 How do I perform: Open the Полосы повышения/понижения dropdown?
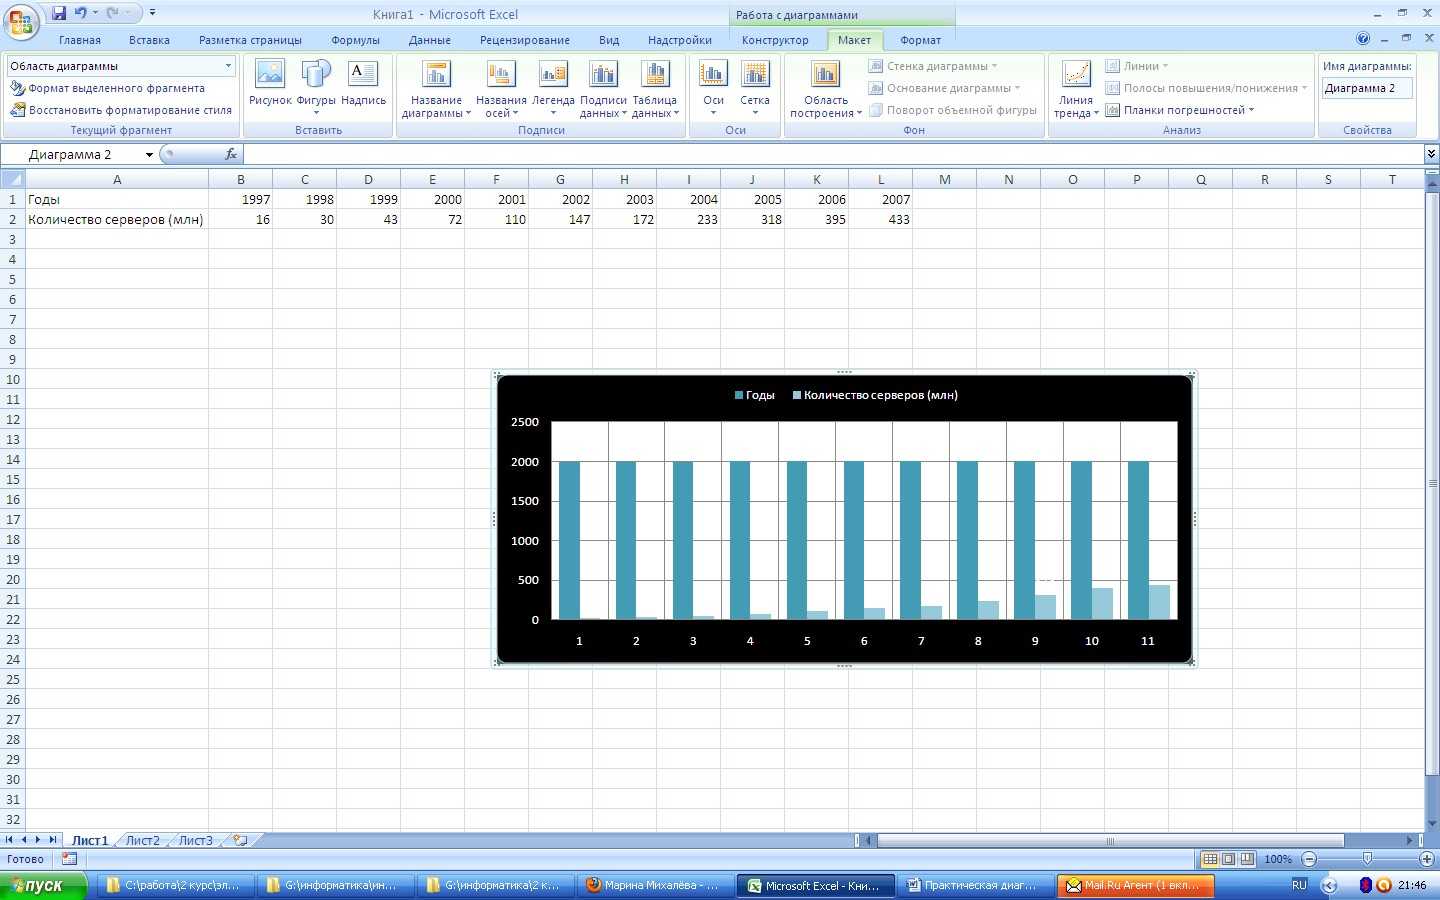tap(1206, 88)
